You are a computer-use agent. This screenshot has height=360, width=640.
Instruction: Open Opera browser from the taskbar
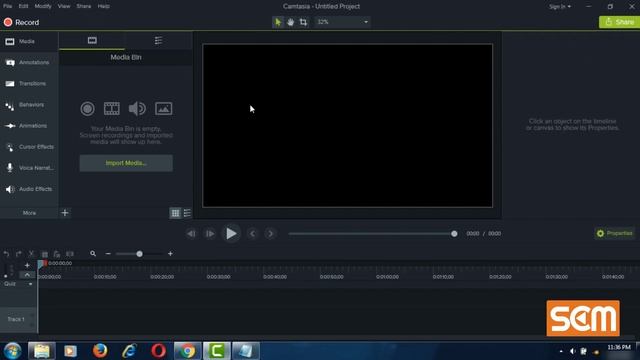tap(158, 351)
